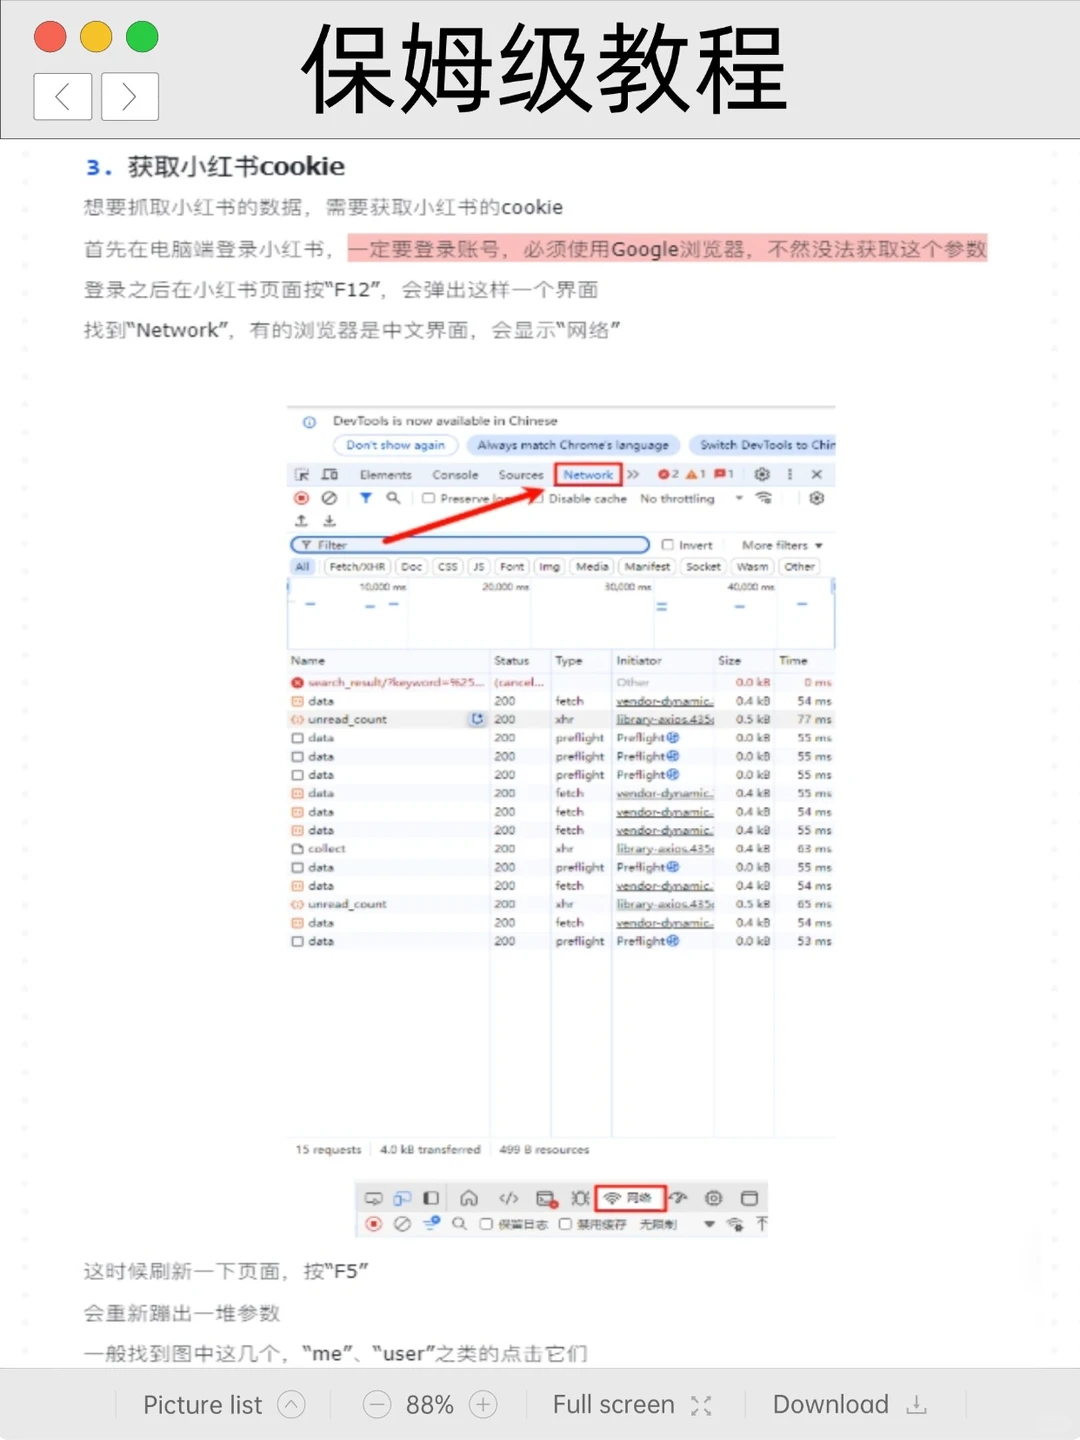Zoom out with the minus button

(377, 1405)
